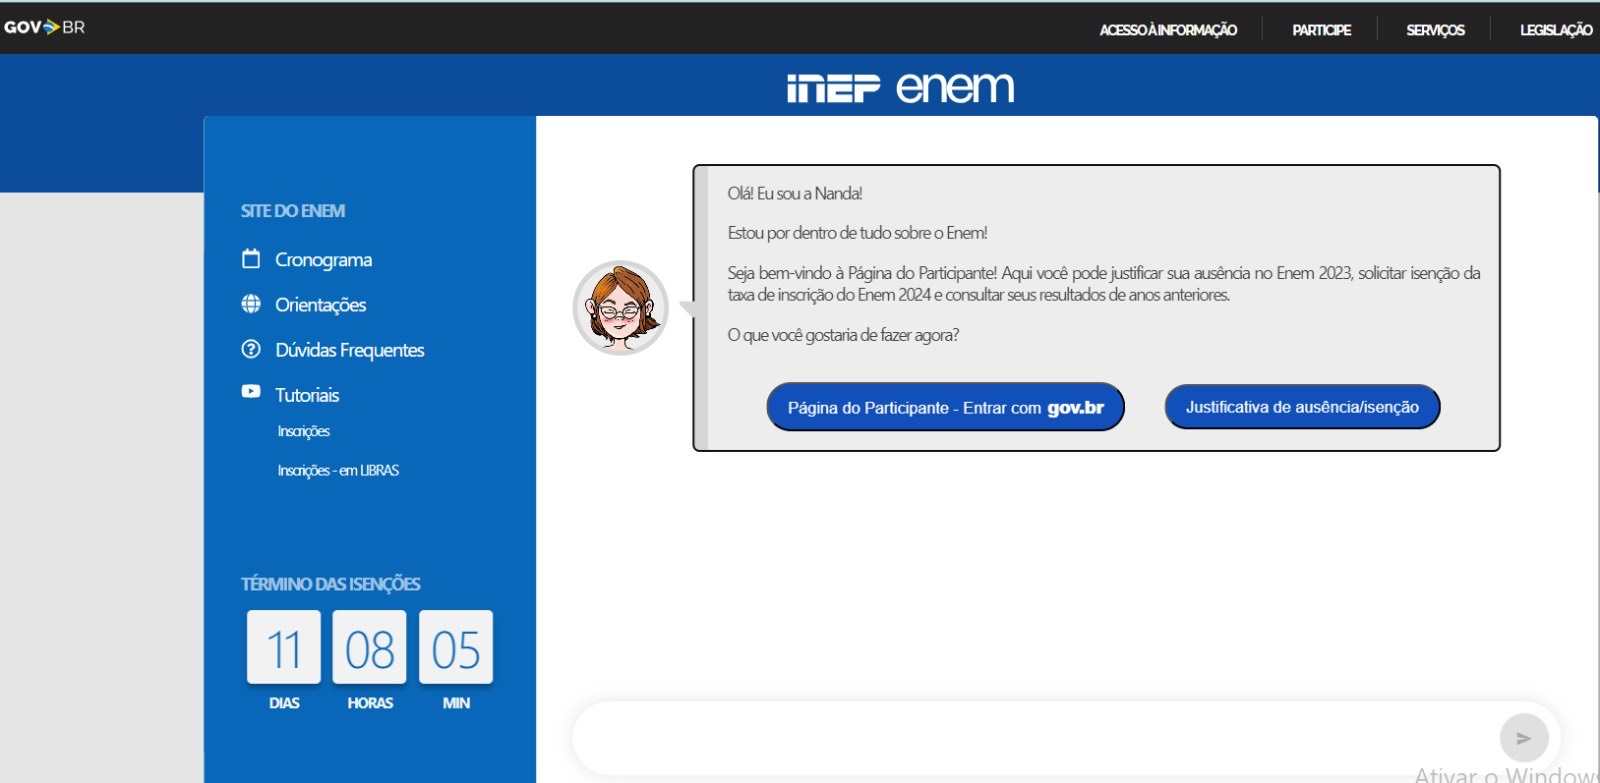This screenshot has width=1600, height=783.
Task: Click Justificativa de ausência/isenção button
Action: (1302, 407)
